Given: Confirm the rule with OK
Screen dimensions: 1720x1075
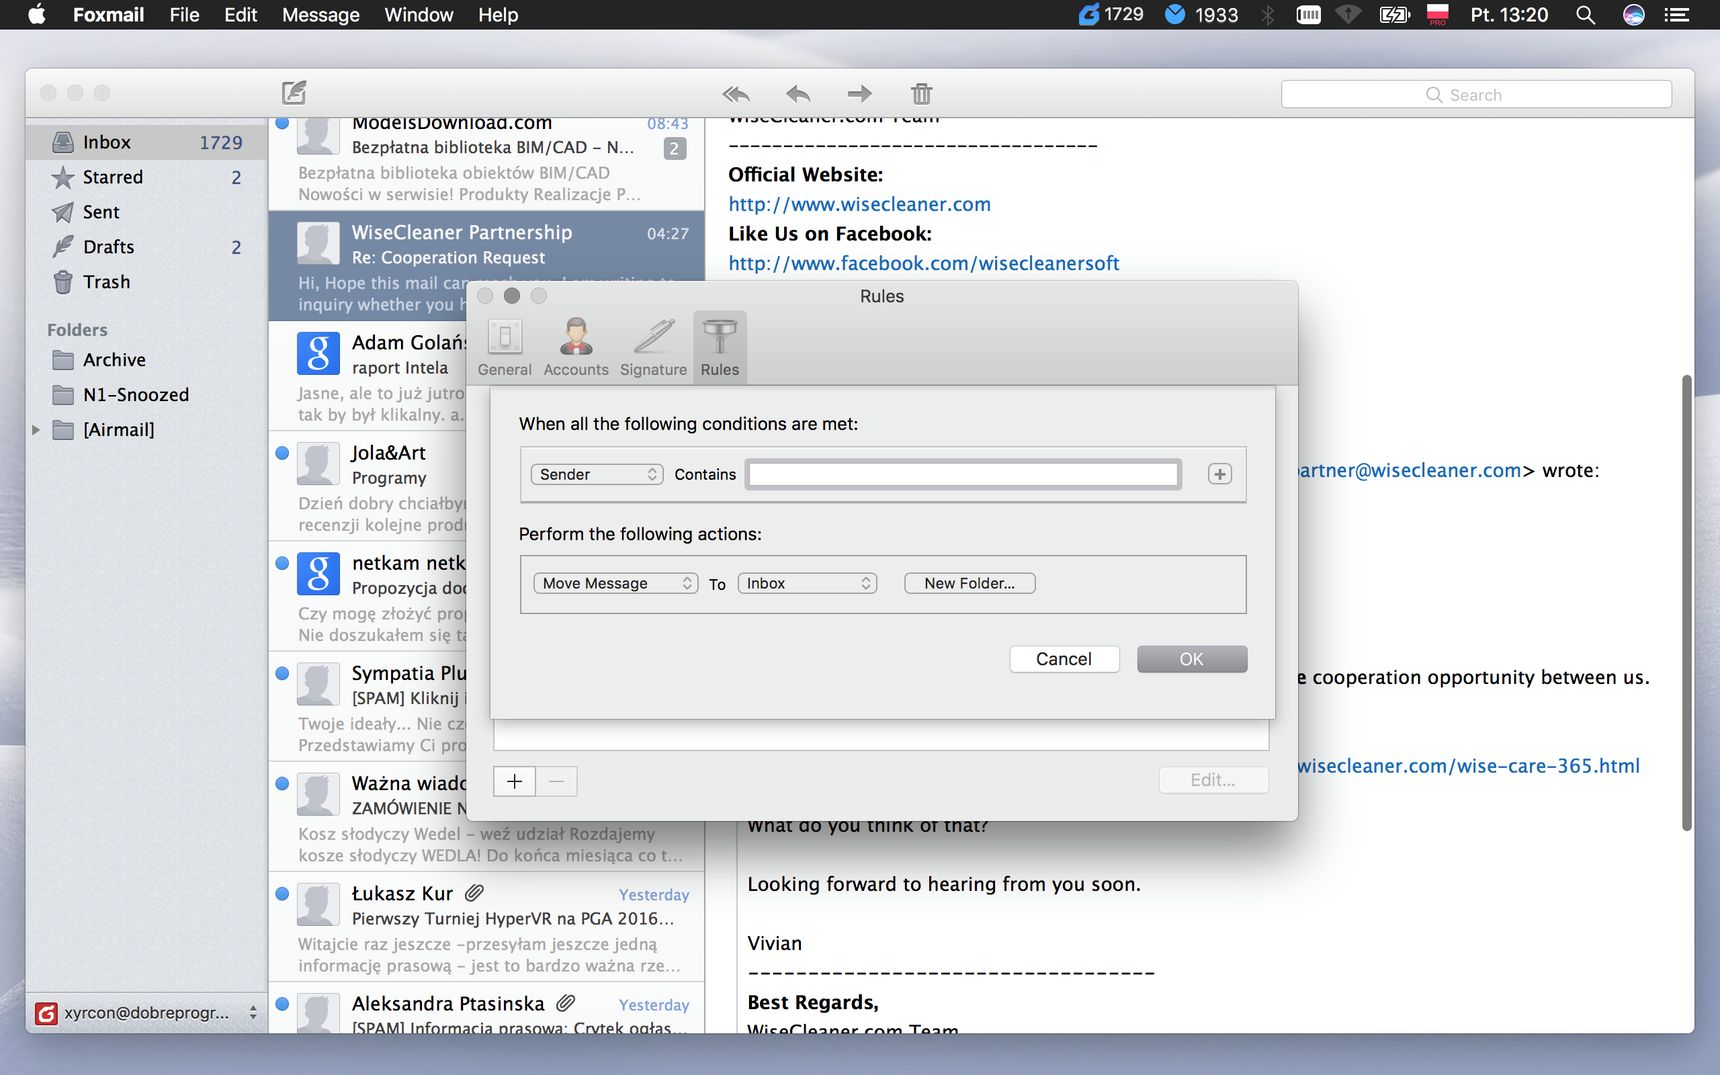Looking at the screenshot, I should pos(1192,659).
